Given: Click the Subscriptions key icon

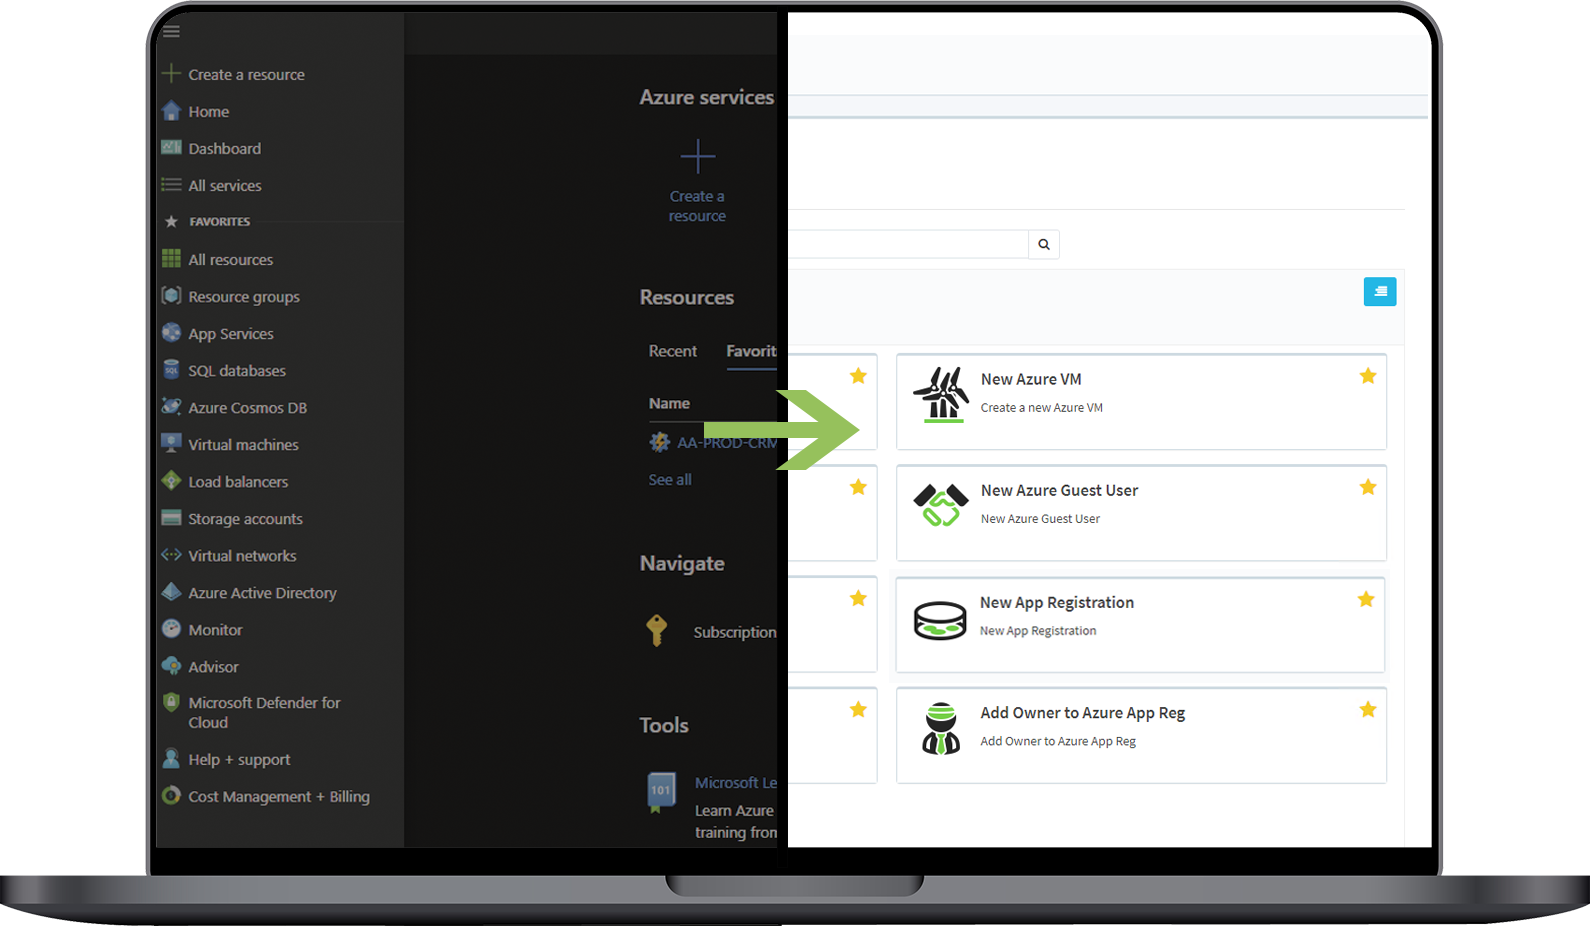Looking at the screenshot, I should point(657,630).
